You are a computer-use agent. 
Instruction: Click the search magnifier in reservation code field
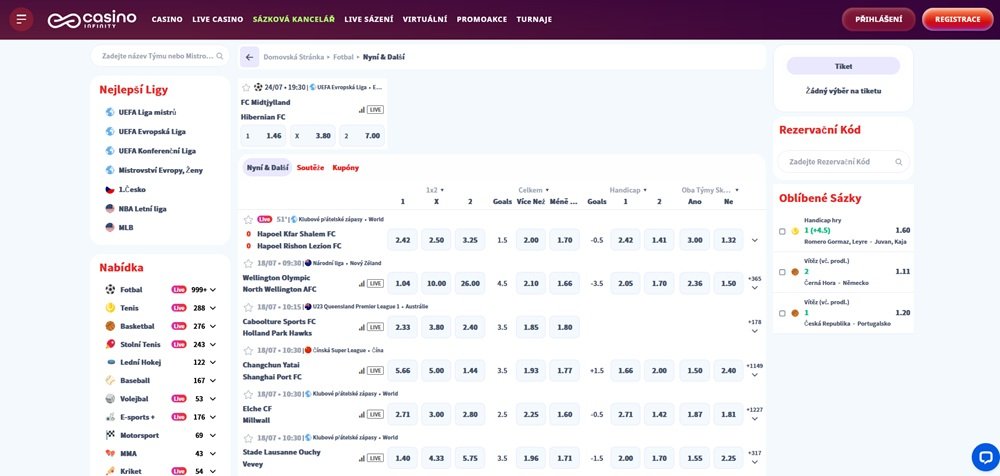tap(899, 161)
